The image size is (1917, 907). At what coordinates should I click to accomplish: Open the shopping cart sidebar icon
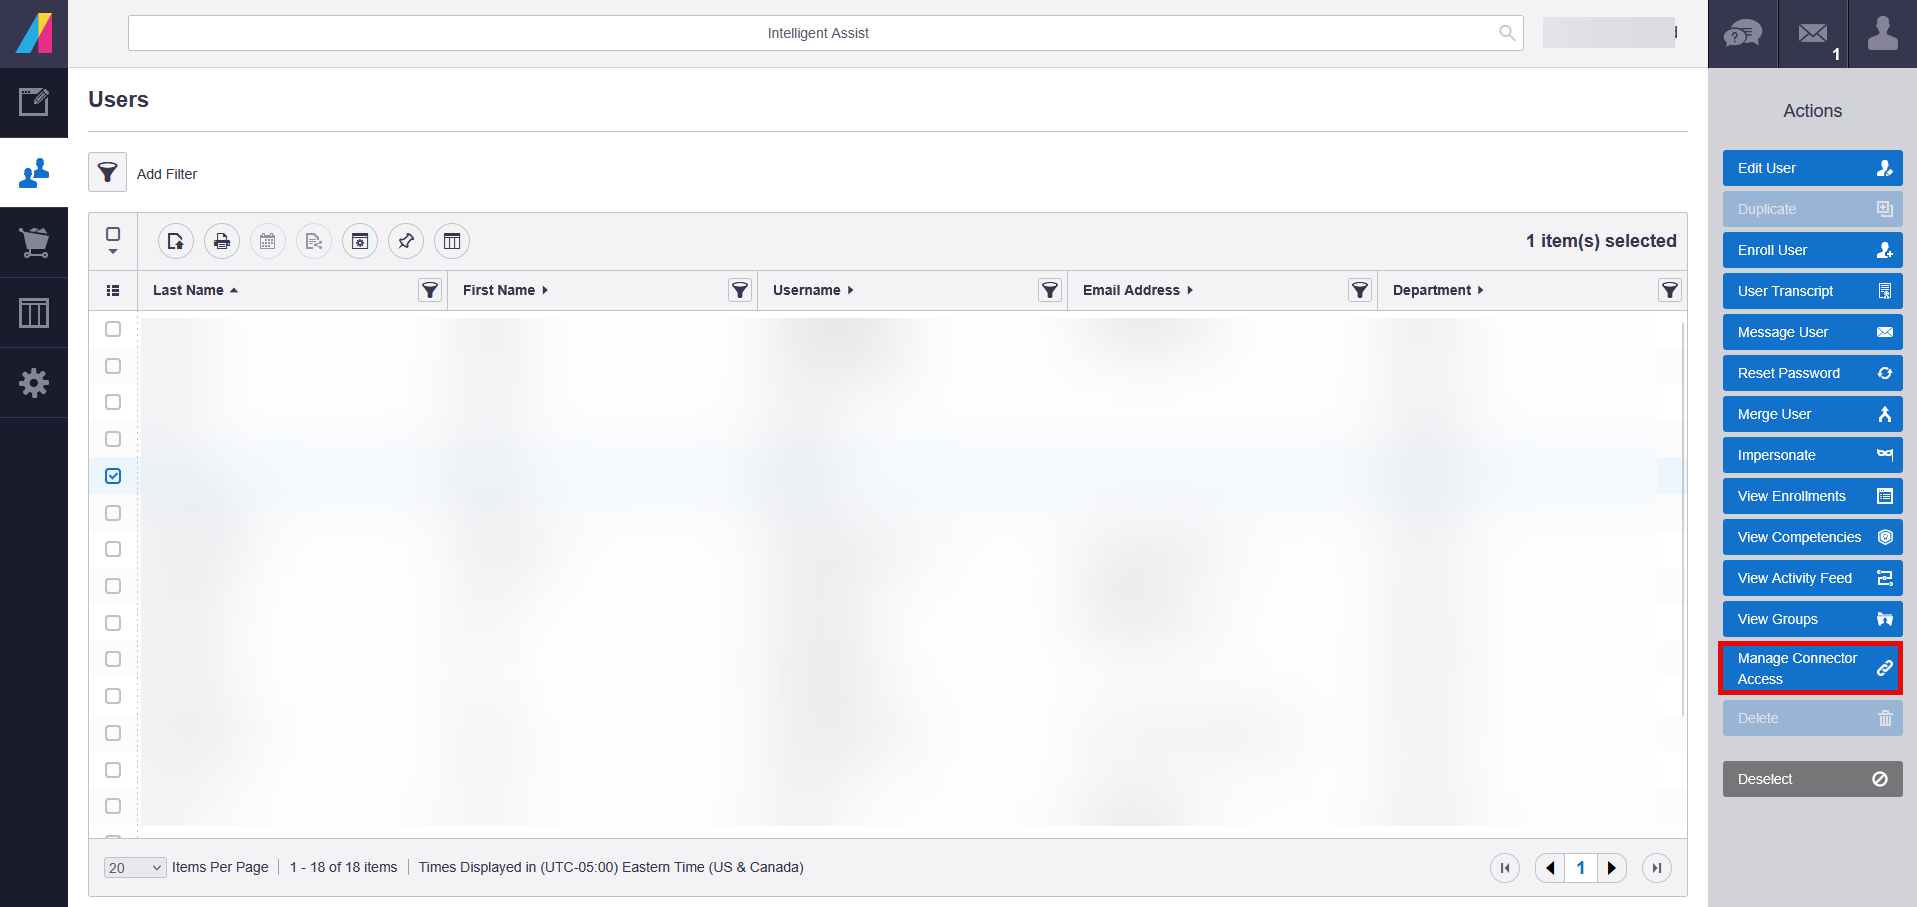click(x=34, y=243)
